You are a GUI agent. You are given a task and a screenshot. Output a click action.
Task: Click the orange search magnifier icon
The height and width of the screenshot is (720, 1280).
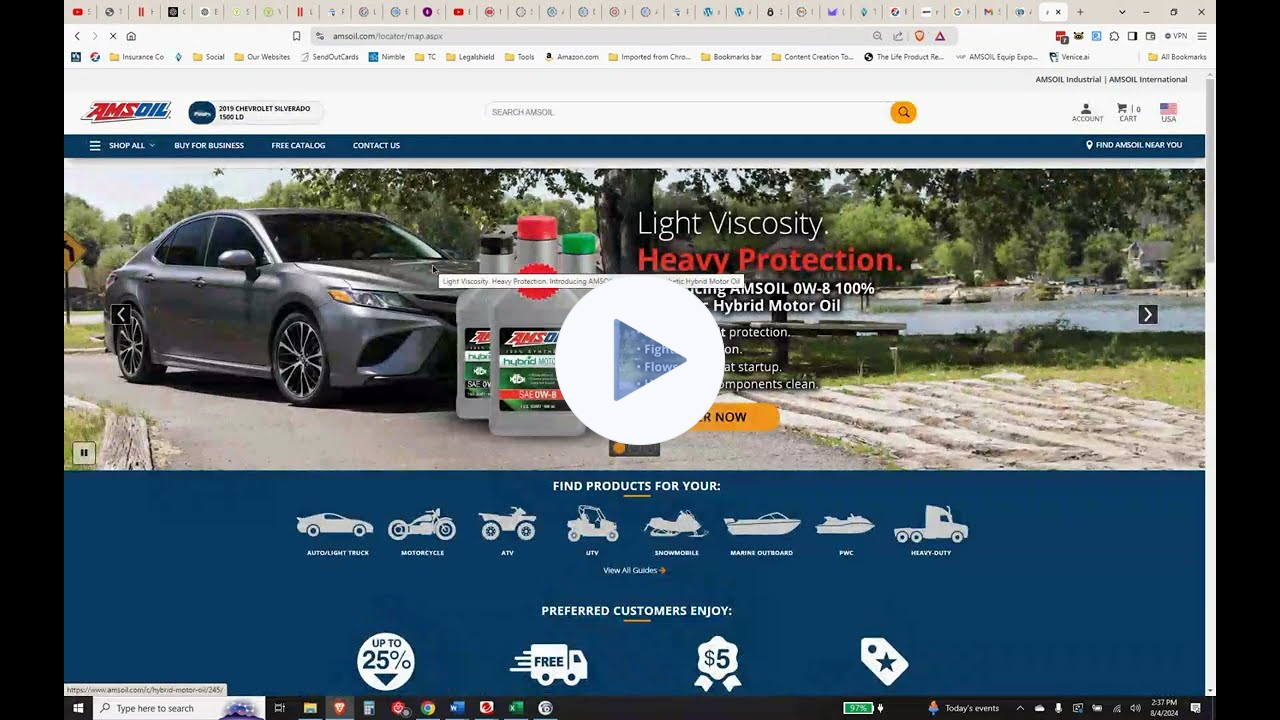[x=903, y=112]
